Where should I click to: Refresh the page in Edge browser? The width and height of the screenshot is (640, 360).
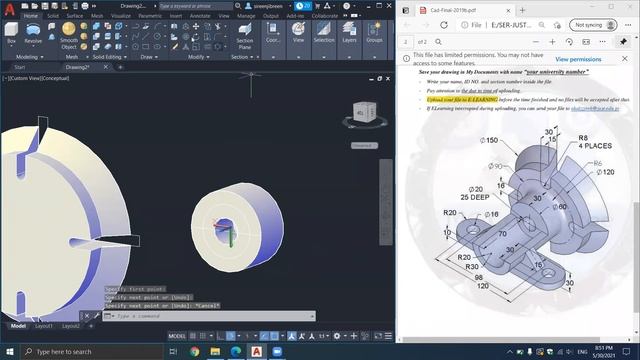pos(444,25)
